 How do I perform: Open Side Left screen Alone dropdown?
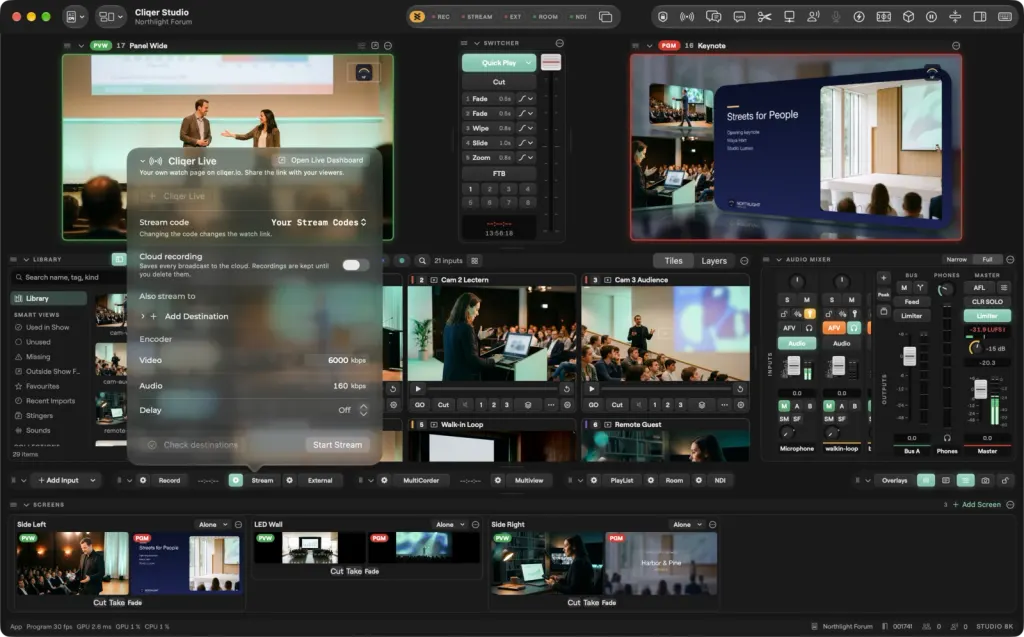pyautogui.click(x=214, y=525)
